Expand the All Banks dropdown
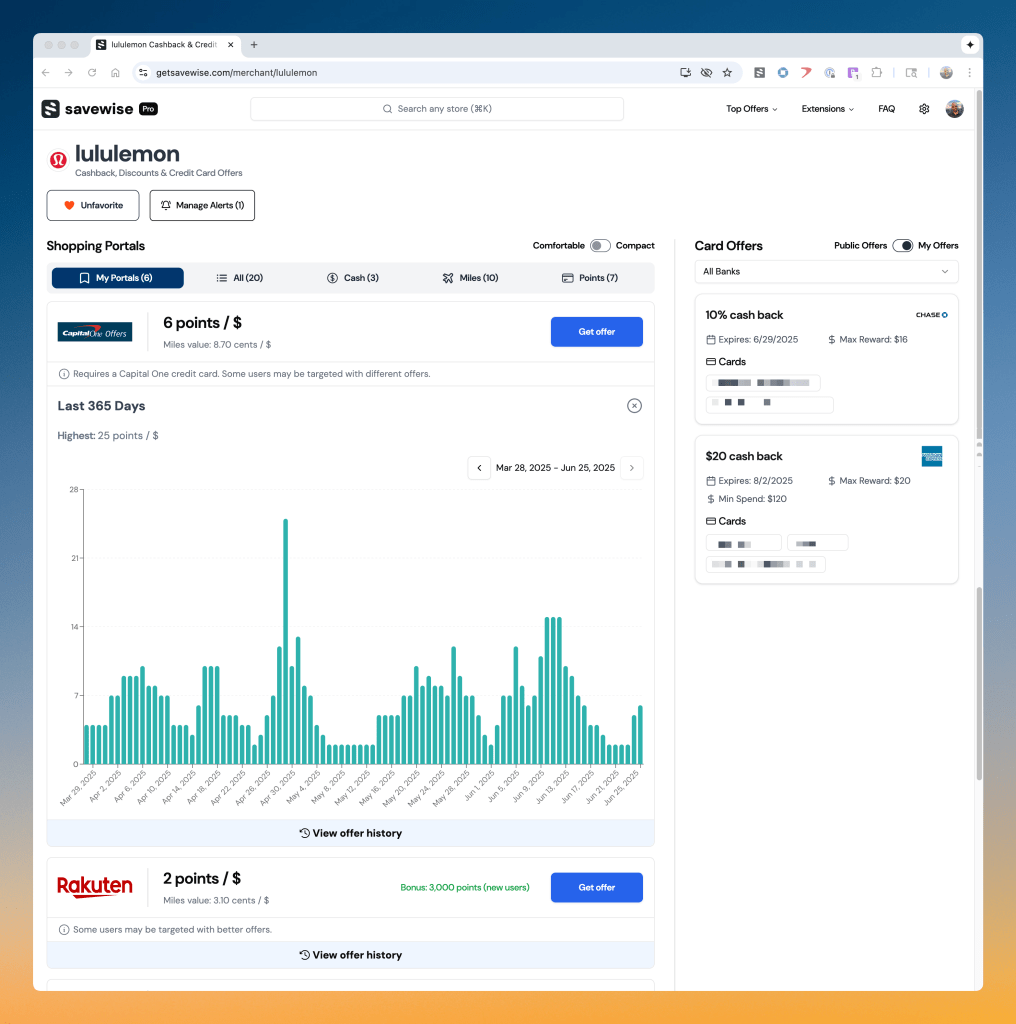Viewport: 1016px width, 1024px height. tap(826, 272)
